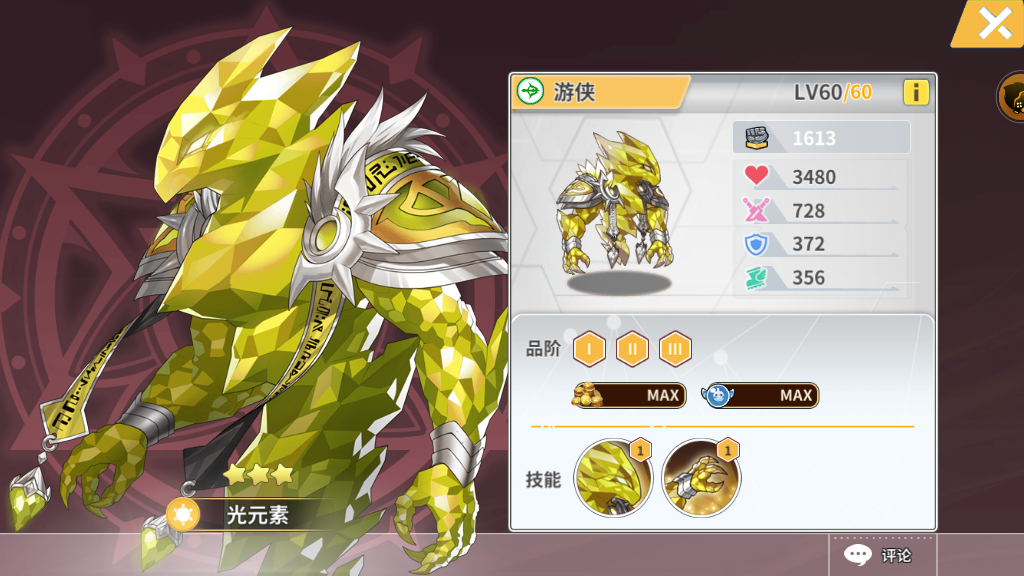Click the rank II hexagon badge
The height and width of the screenshot is (576, 1024).
tap(632, 349)
